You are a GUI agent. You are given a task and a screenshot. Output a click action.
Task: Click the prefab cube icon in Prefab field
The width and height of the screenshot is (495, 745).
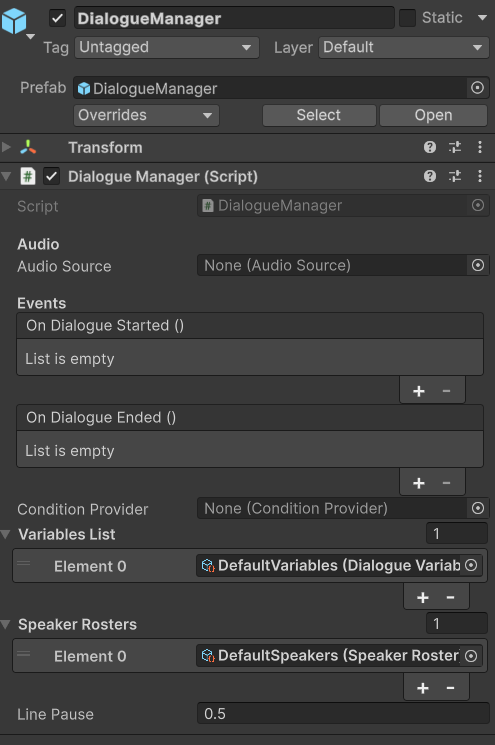coord(84,88)
